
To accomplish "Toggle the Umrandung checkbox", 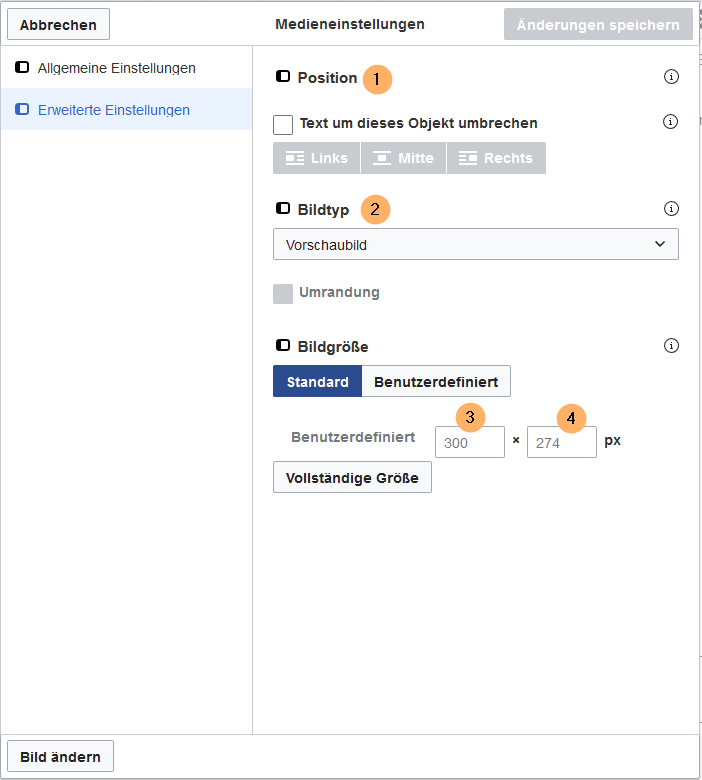I will tap(283, 293).
